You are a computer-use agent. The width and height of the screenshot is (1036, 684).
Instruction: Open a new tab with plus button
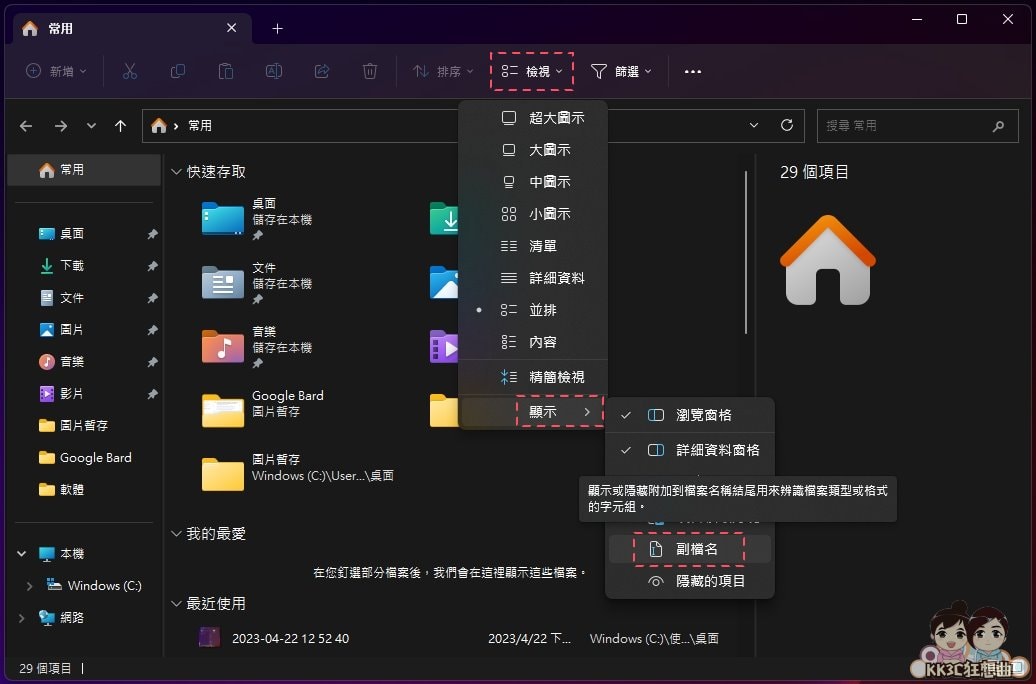278,28
